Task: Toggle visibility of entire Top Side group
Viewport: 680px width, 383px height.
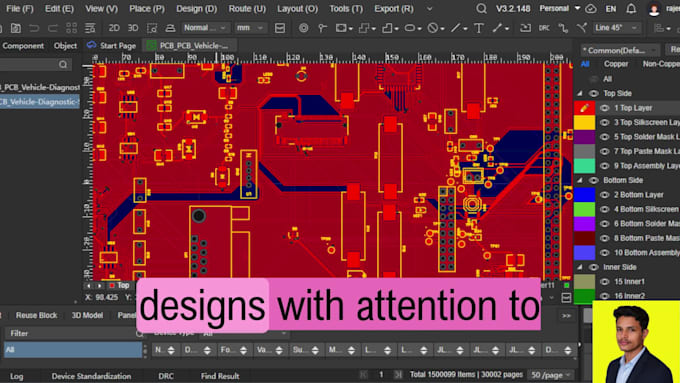Action: [593, 93]
